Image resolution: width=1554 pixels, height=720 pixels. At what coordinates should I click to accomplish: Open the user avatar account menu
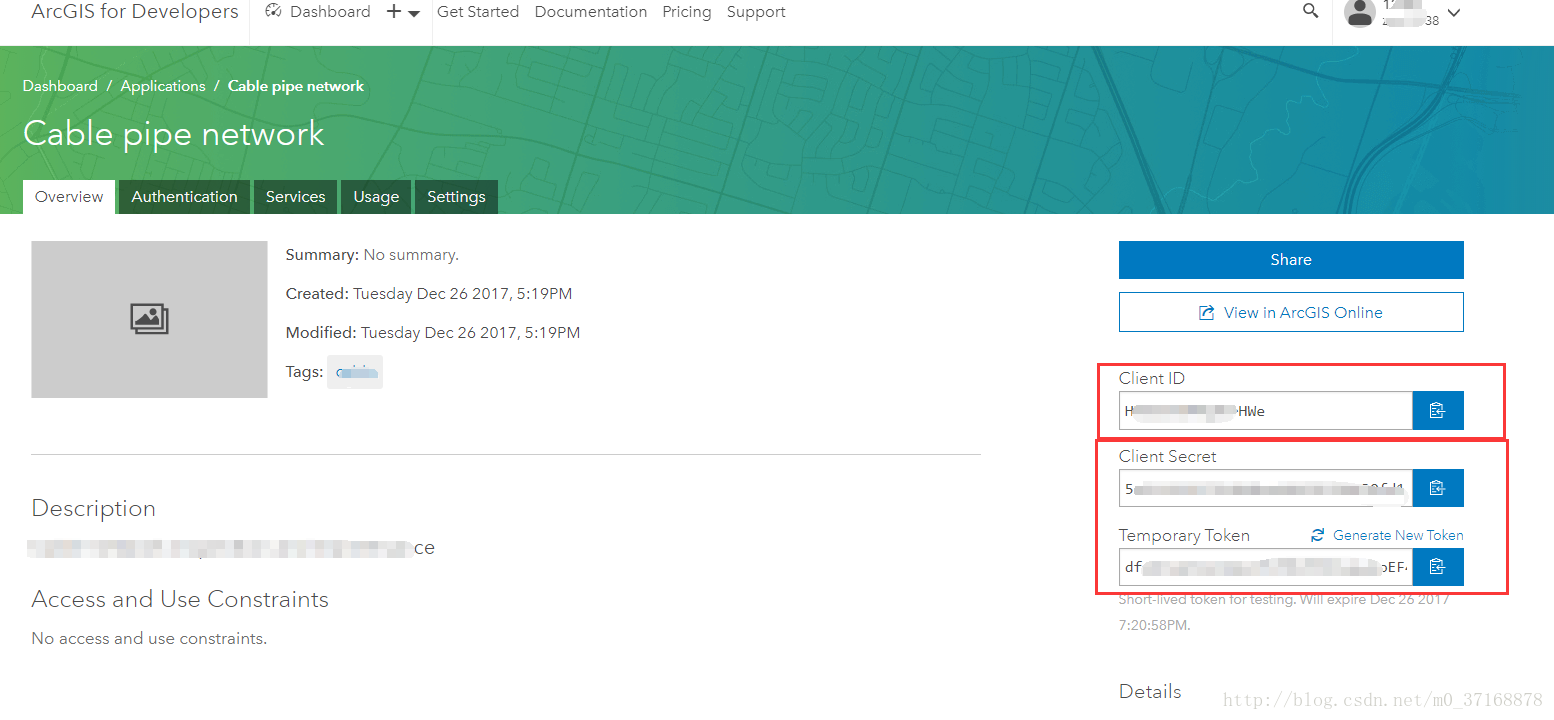pos(1360,12)
